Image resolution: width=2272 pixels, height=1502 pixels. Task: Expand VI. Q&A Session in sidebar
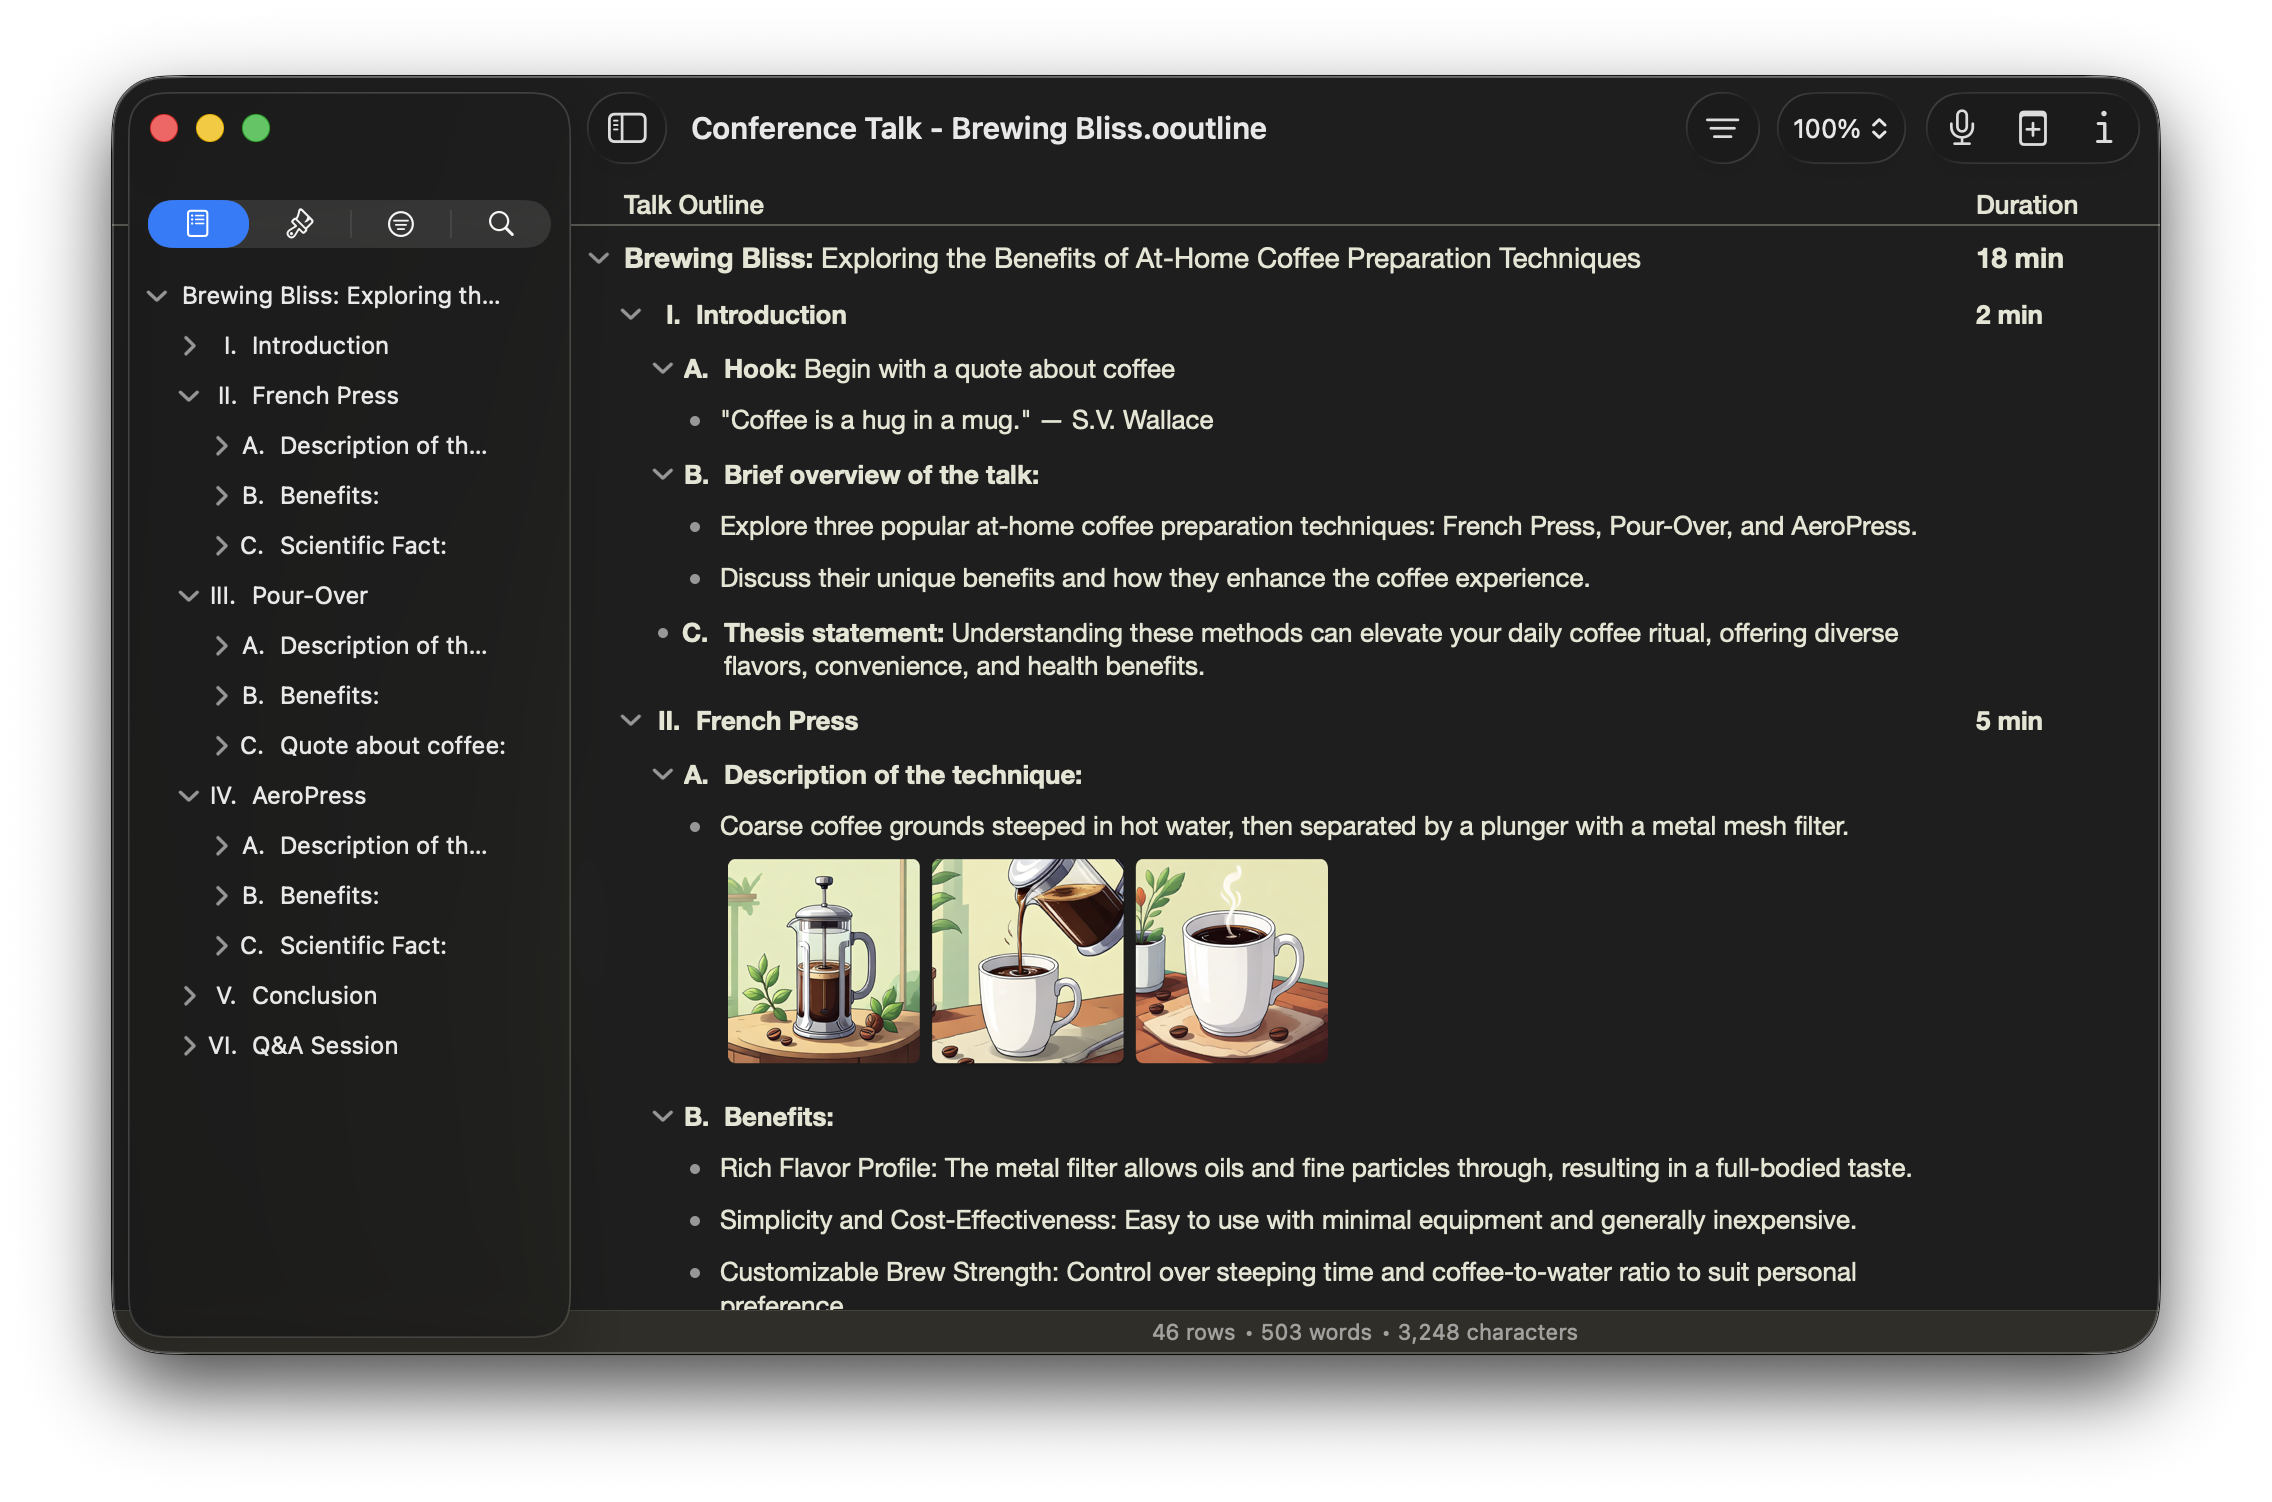point(190,1045)
